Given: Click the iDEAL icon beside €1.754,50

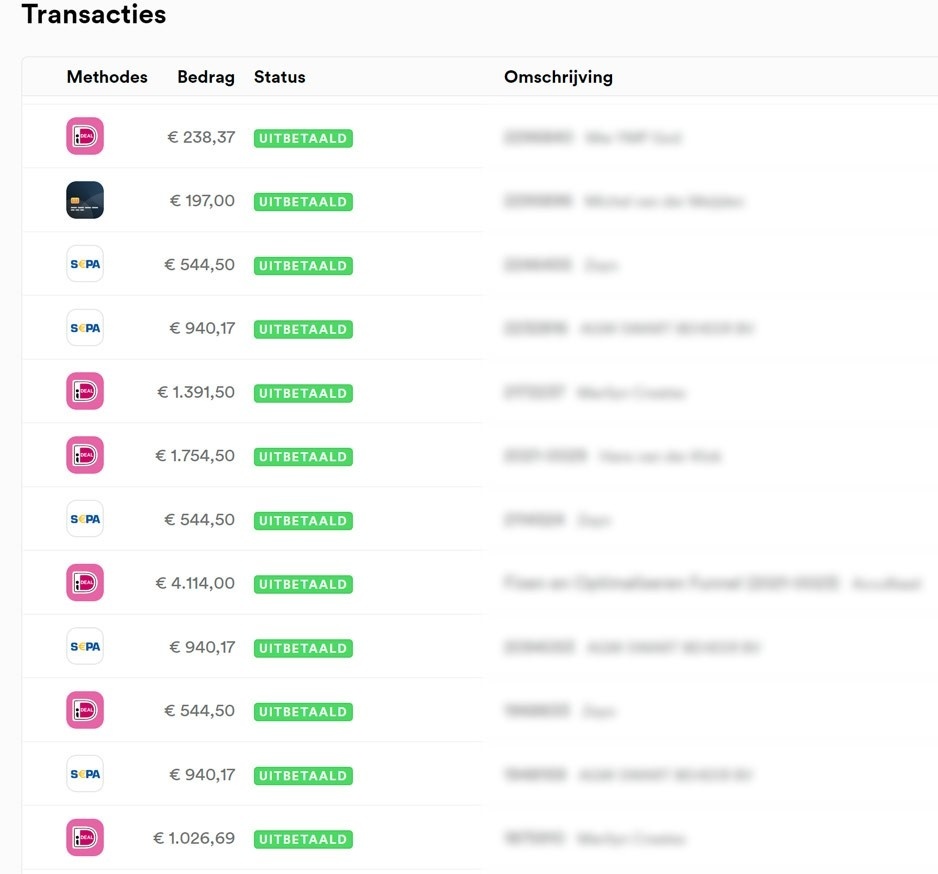Looking at the screenshot, I should point(85,456).
